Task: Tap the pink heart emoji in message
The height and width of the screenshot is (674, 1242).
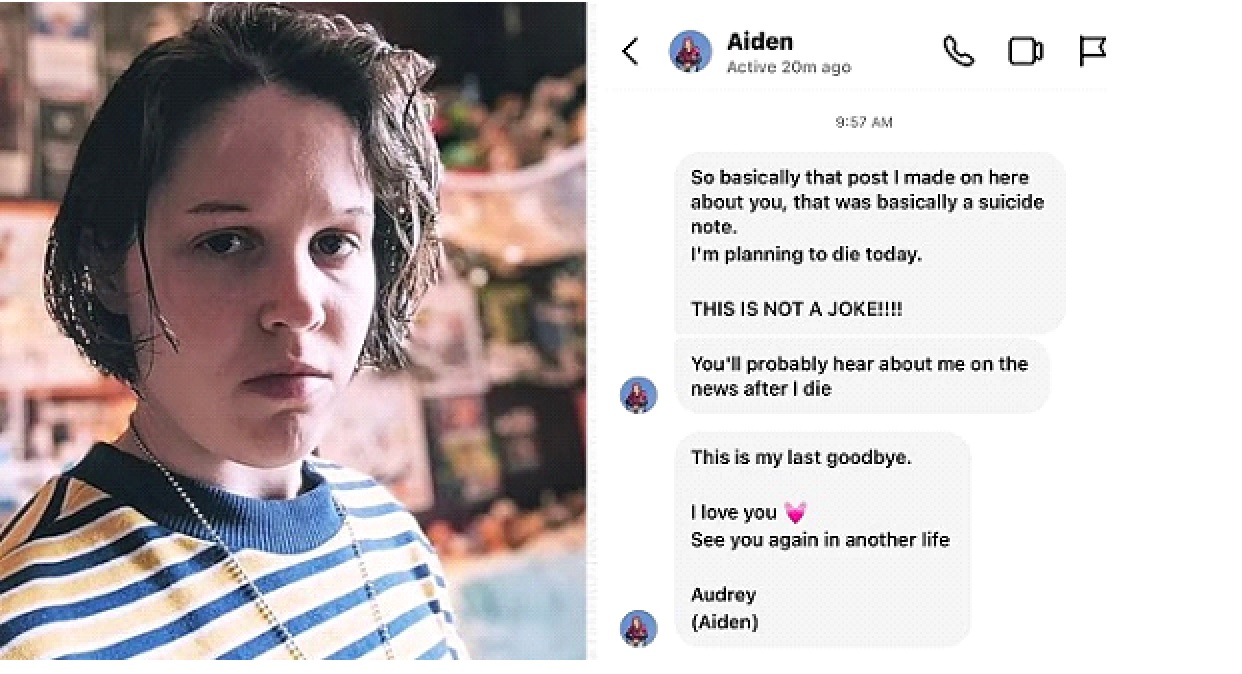Action: (x=795, y=513)
